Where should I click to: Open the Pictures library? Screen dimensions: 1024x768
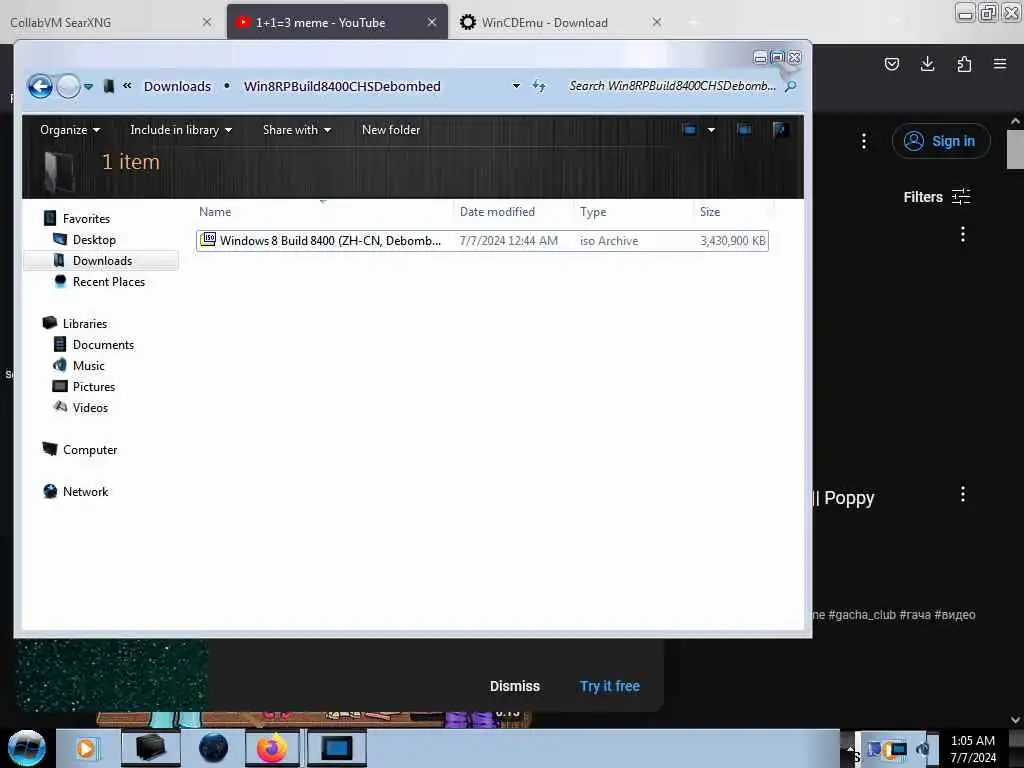click(x=93, y=387)
